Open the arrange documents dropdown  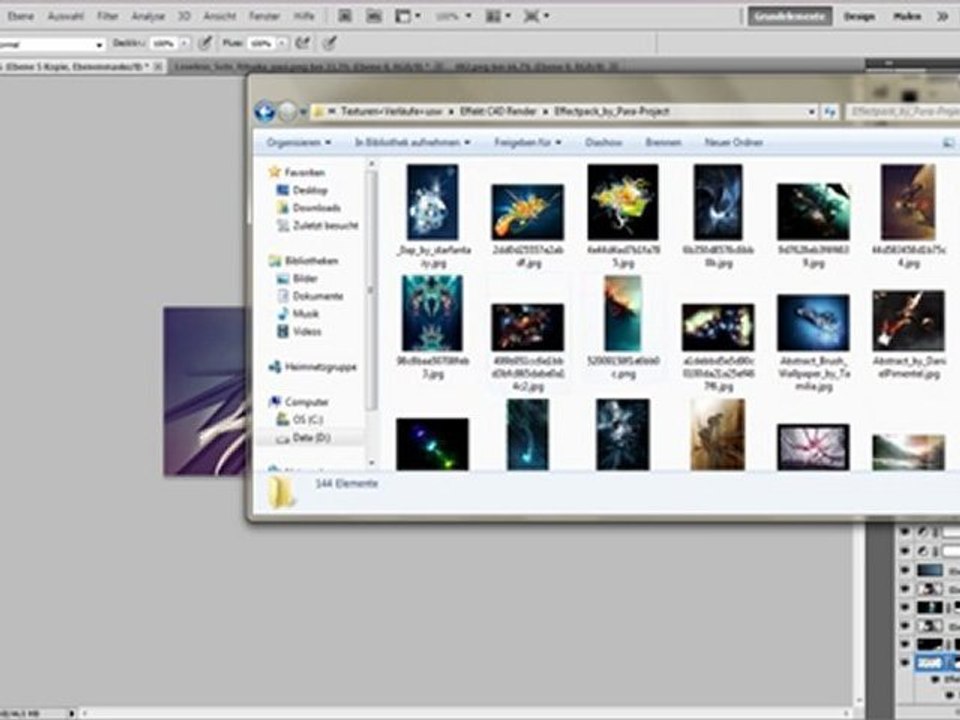tap(499, 17)
